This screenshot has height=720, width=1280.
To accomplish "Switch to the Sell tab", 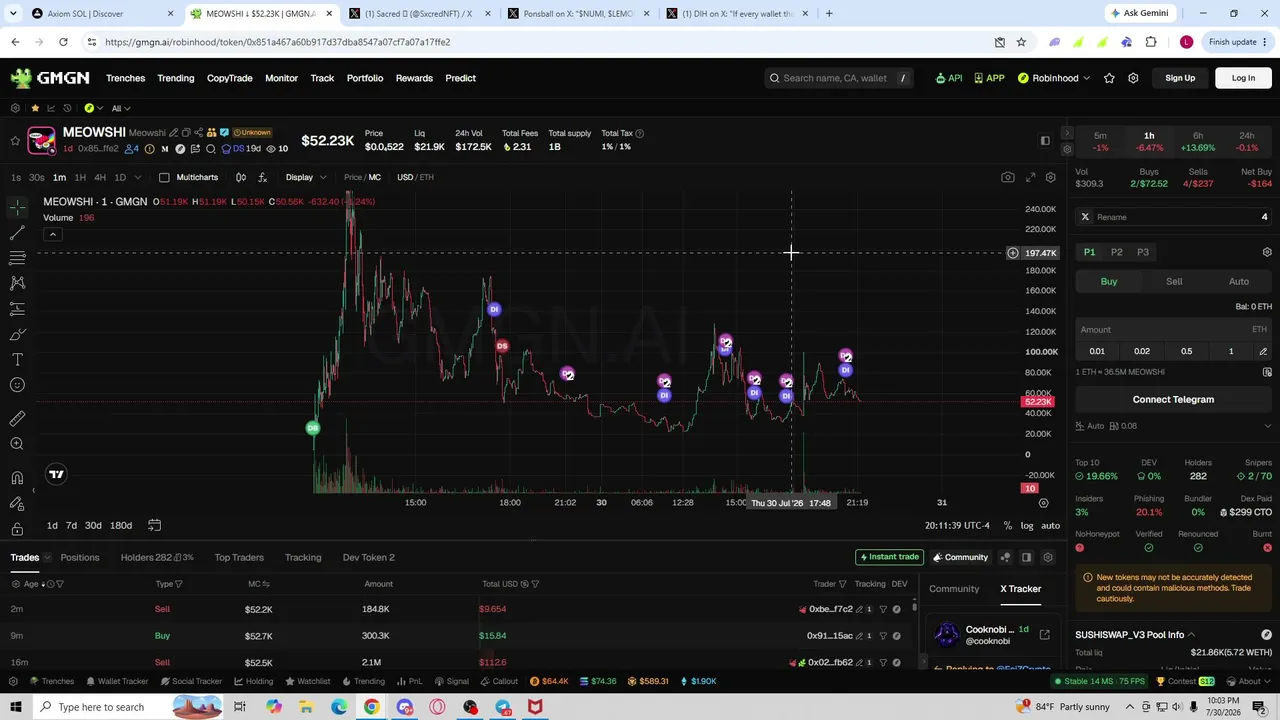I will (x=1174, y=281).
